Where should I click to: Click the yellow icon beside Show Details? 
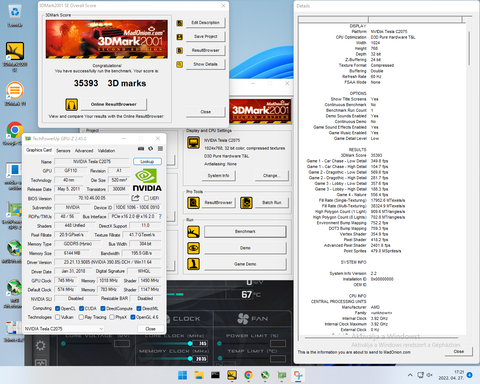[x=180, y=64]
